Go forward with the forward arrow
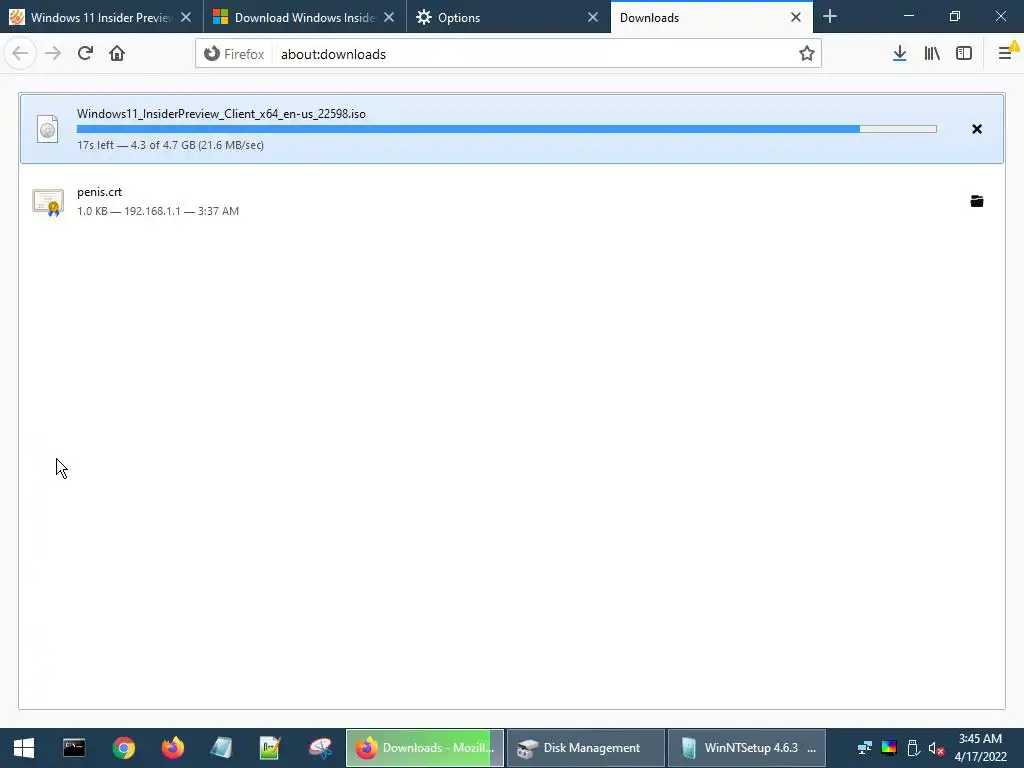The width and height of the screenshot is (1024, 768). point(53,54)
